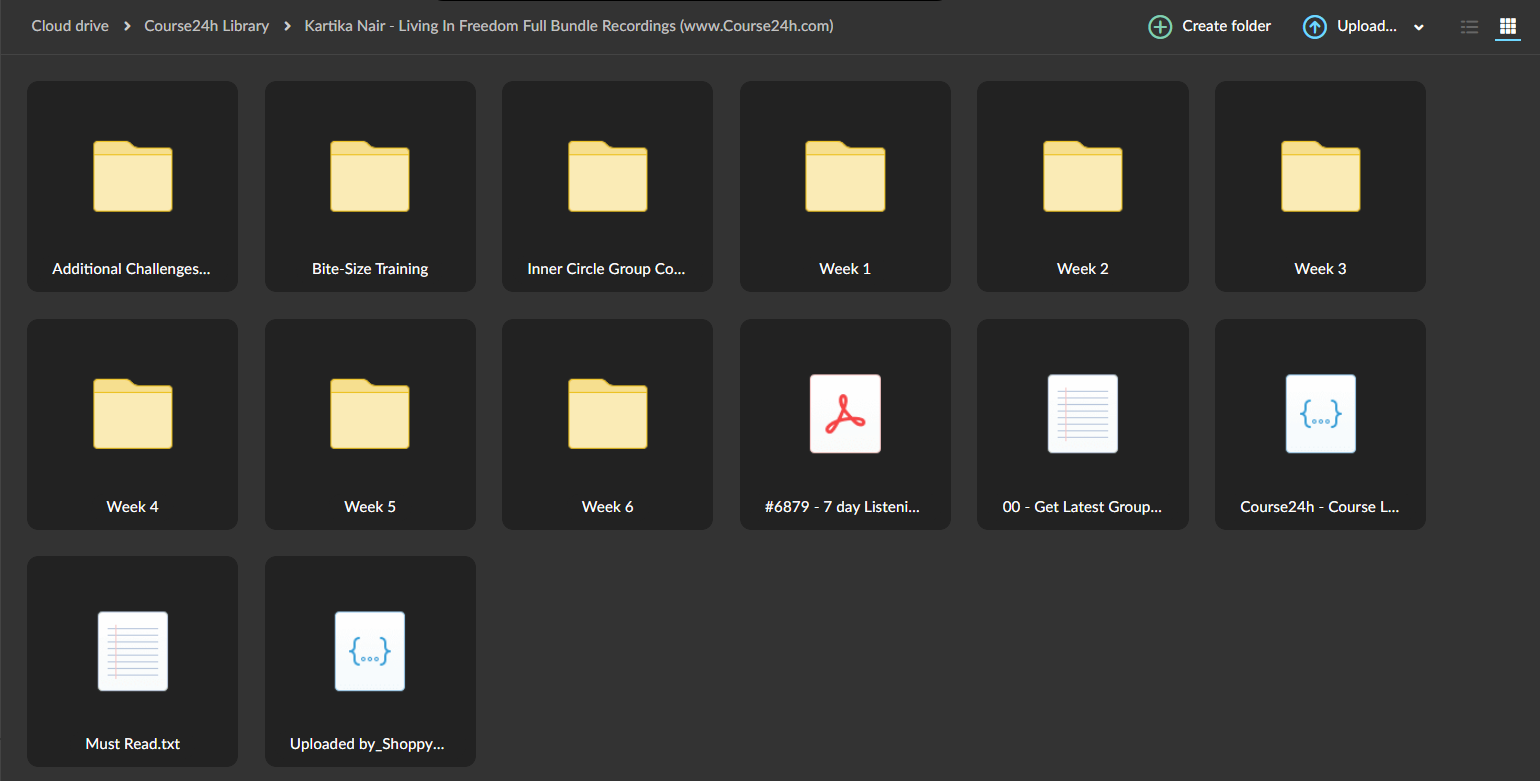Viewport: 1540px width, 781px height.
Task: Open the Week 6 folder
Action: coord(607,424)
